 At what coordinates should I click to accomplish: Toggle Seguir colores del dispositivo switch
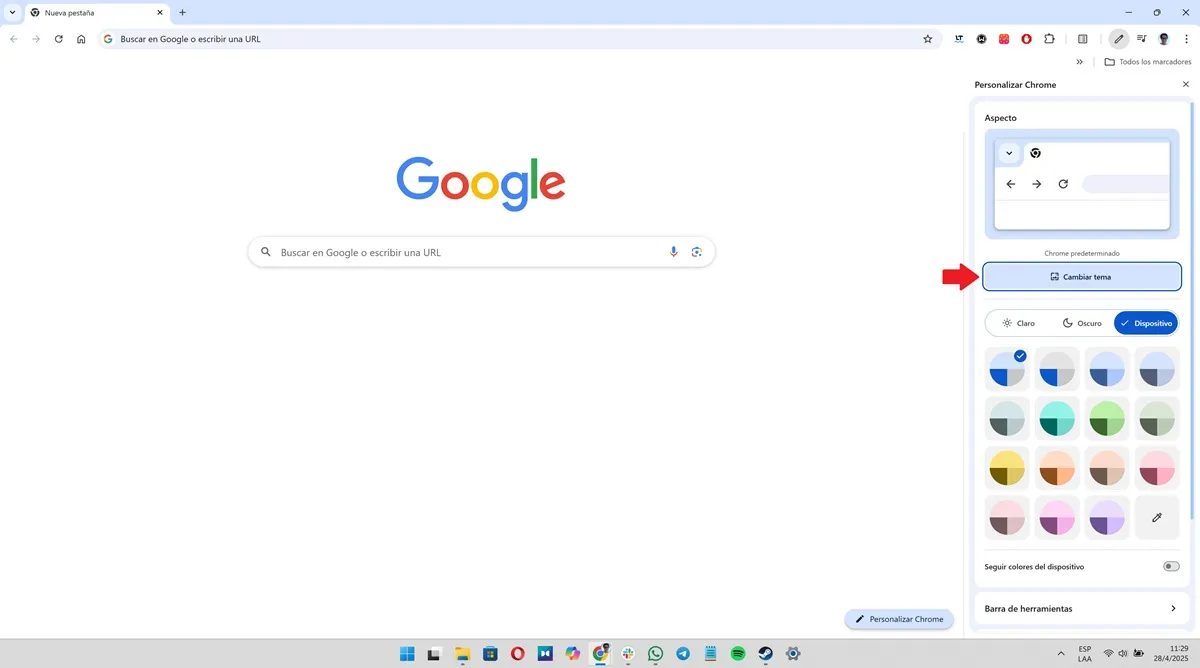coord(1171,566)
